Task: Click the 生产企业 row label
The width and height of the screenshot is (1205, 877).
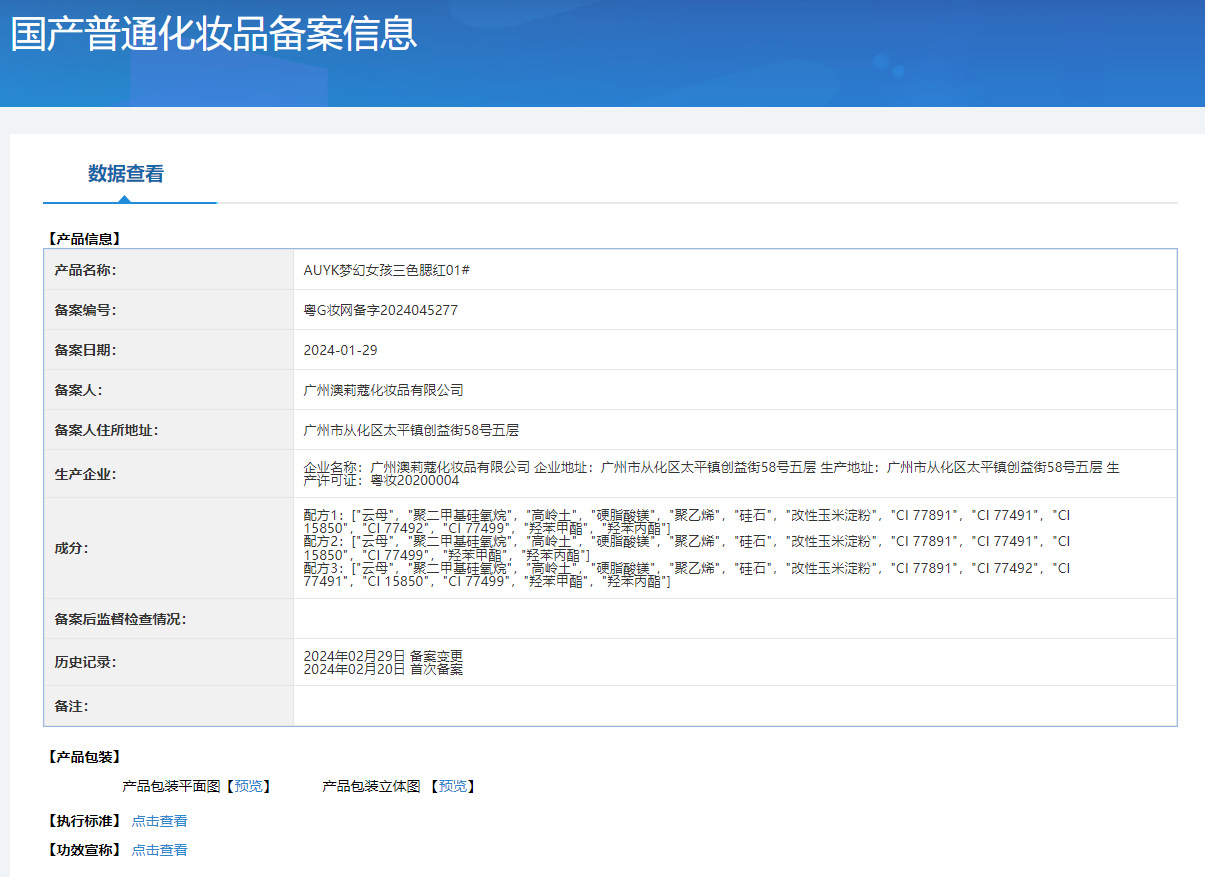Action: (x=85, y=474)
